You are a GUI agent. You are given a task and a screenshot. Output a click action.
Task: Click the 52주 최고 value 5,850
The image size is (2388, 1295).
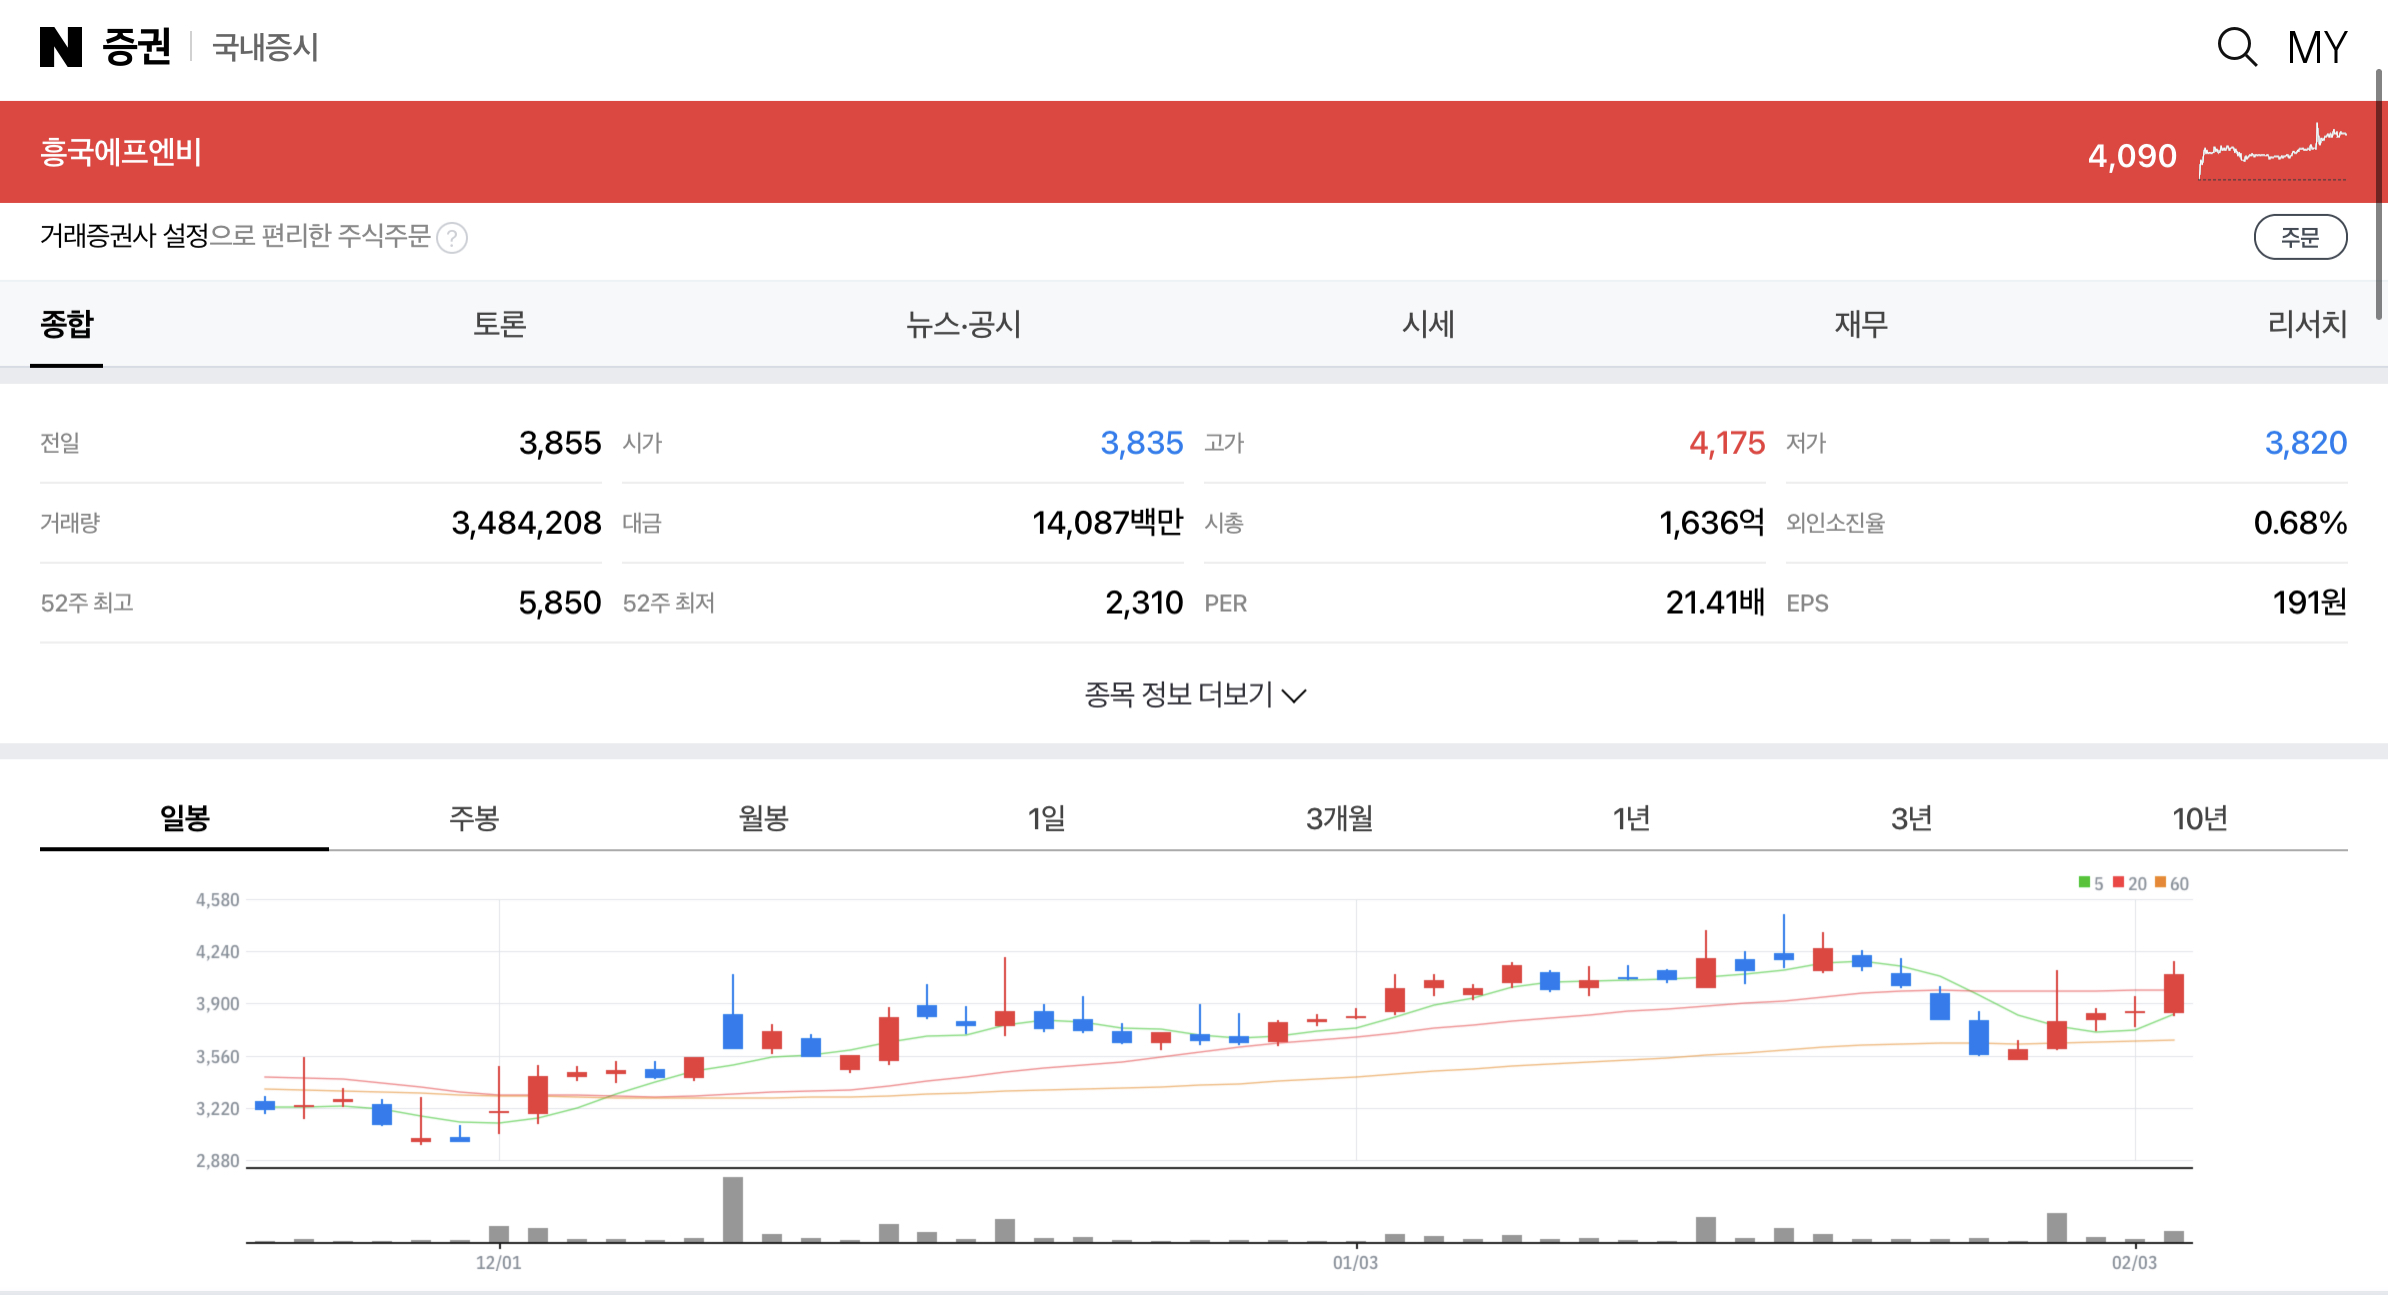pos(560,603)
